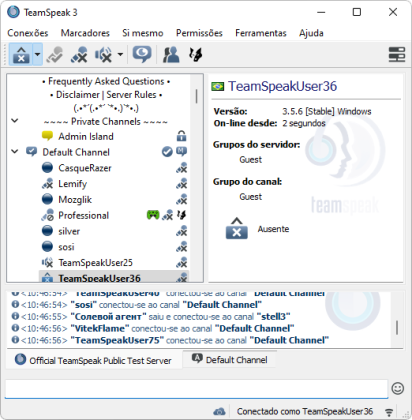
Task: Select the Default Channel row
Action: coord(76,152)
